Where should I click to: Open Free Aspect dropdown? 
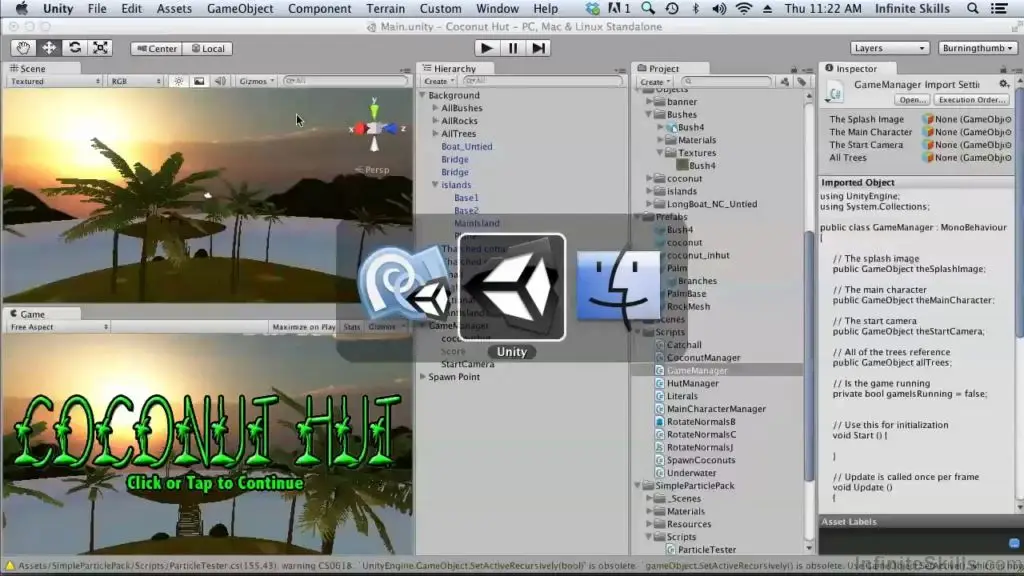point(59,327)
